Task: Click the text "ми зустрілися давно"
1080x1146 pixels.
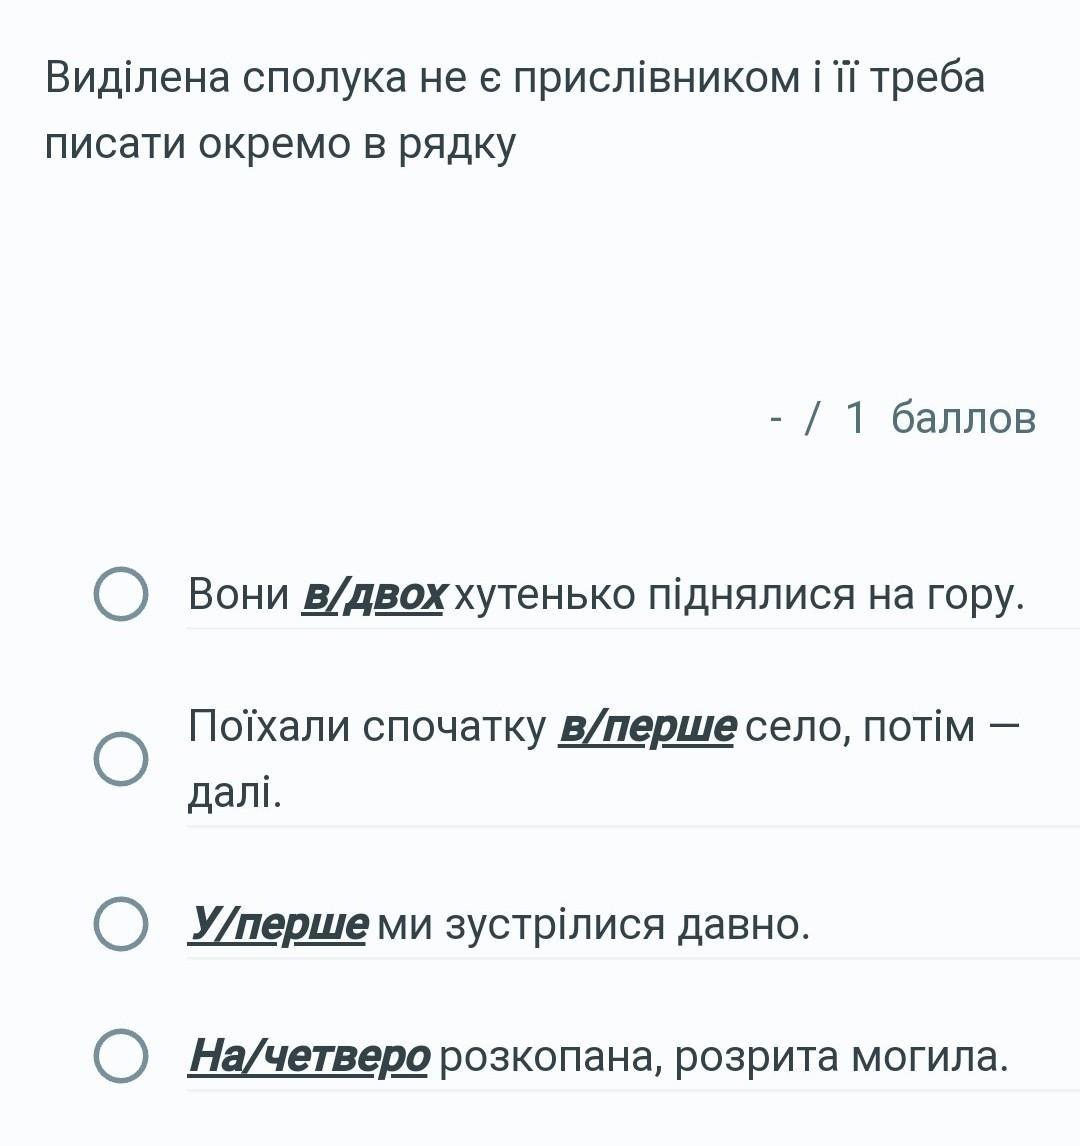Action: coord(594,925)
